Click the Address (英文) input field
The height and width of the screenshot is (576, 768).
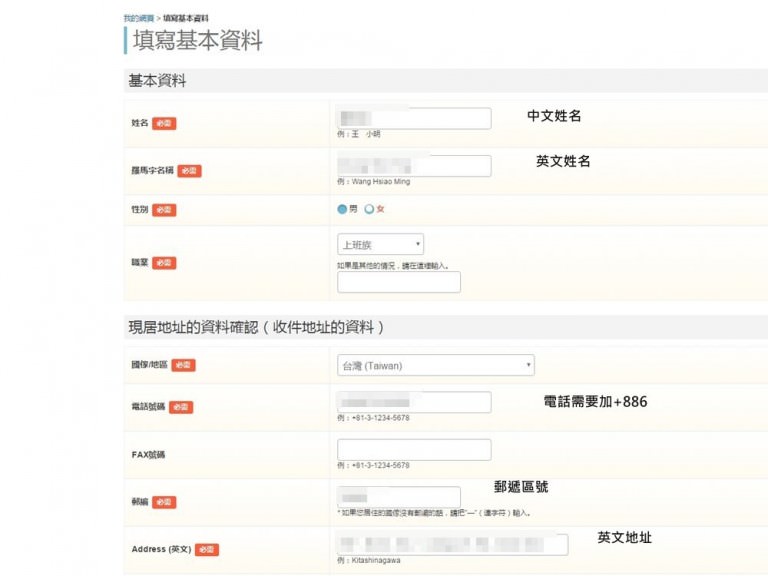452,544
